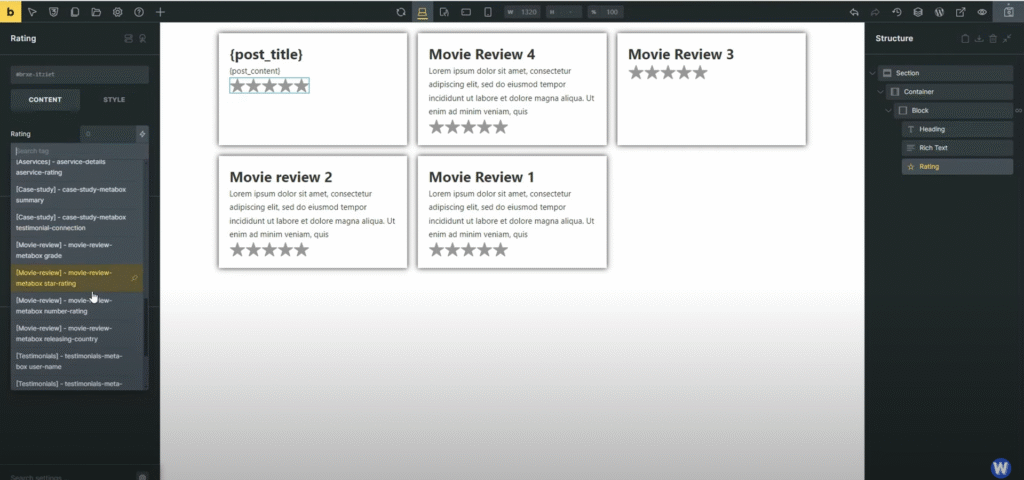Click the ribbon badge icon beside the Rating title
Screen dimensions: 1024x480
tap(142, 39)
